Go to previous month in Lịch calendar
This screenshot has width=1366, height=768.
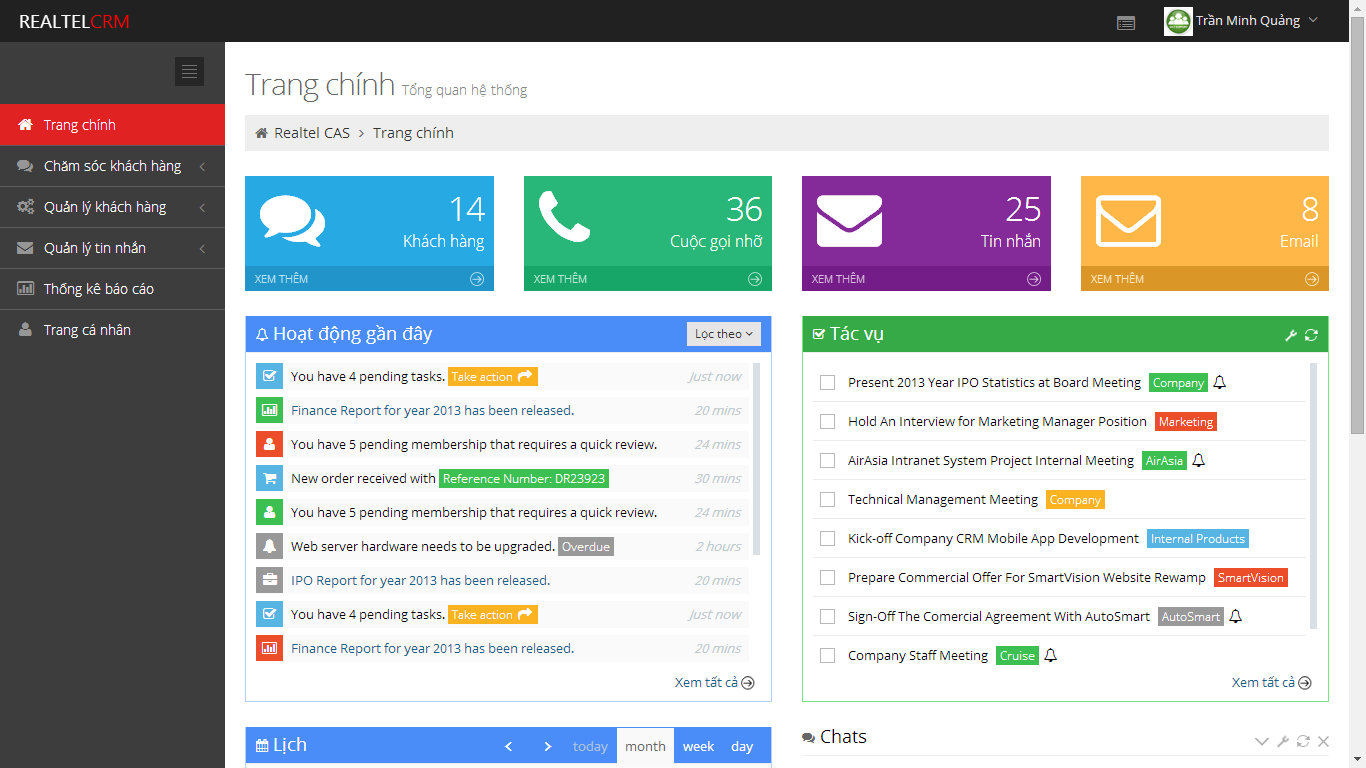pyautogui.click(x=508, y=746)
